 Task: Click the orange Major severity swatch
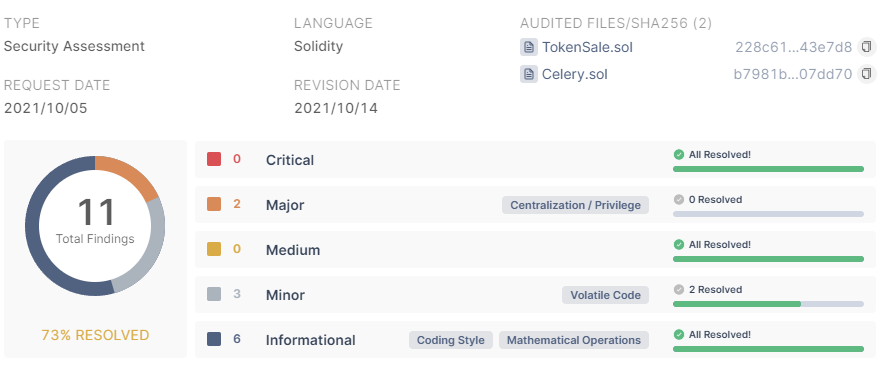214,204
